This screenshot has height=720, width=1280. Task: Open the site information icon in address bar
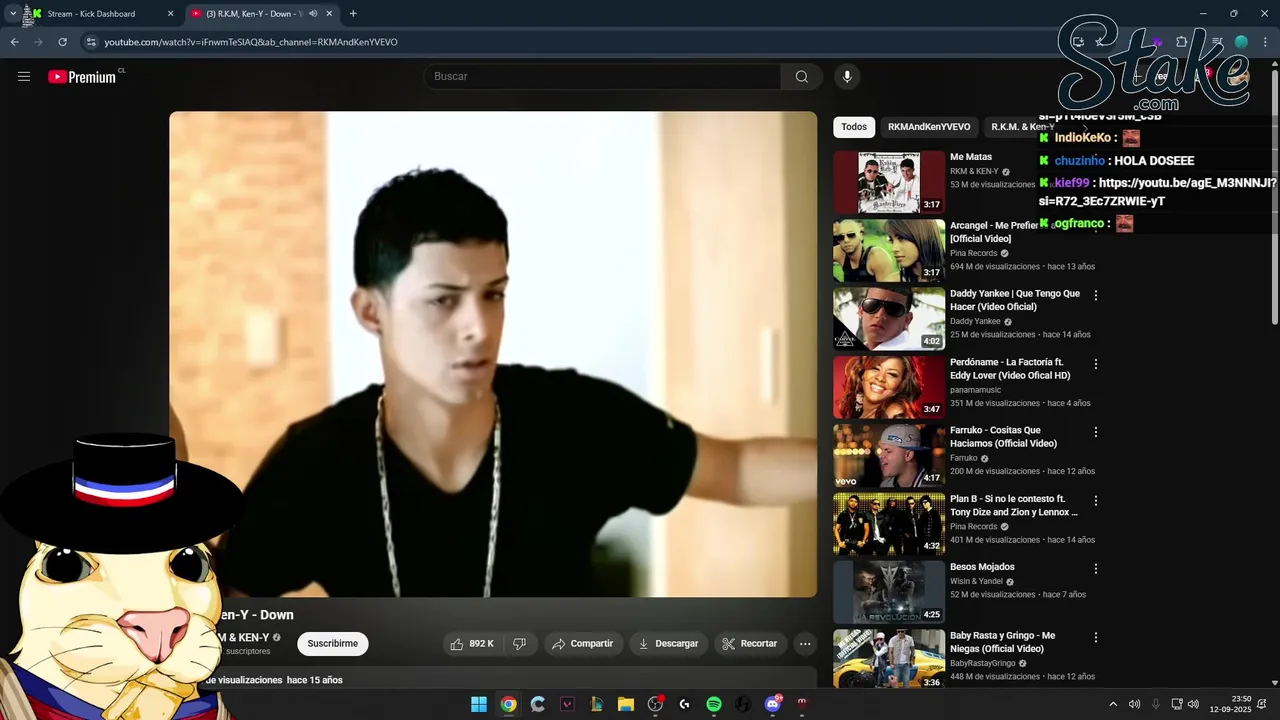(91, 42)
